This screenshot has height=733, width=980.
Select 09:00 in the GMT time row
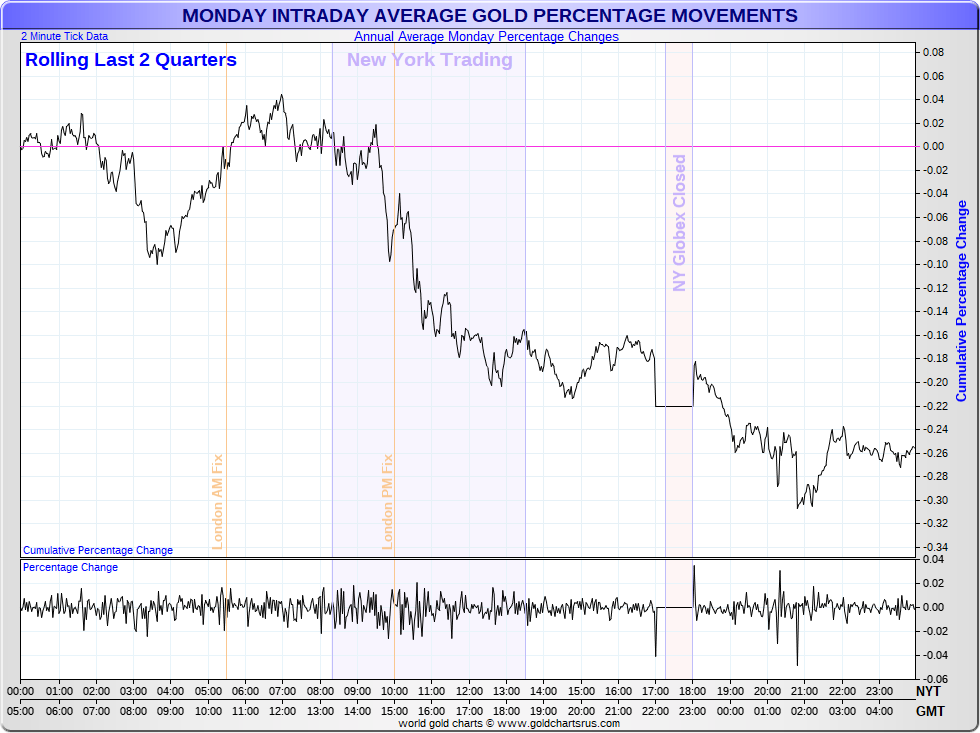point(170,711)
